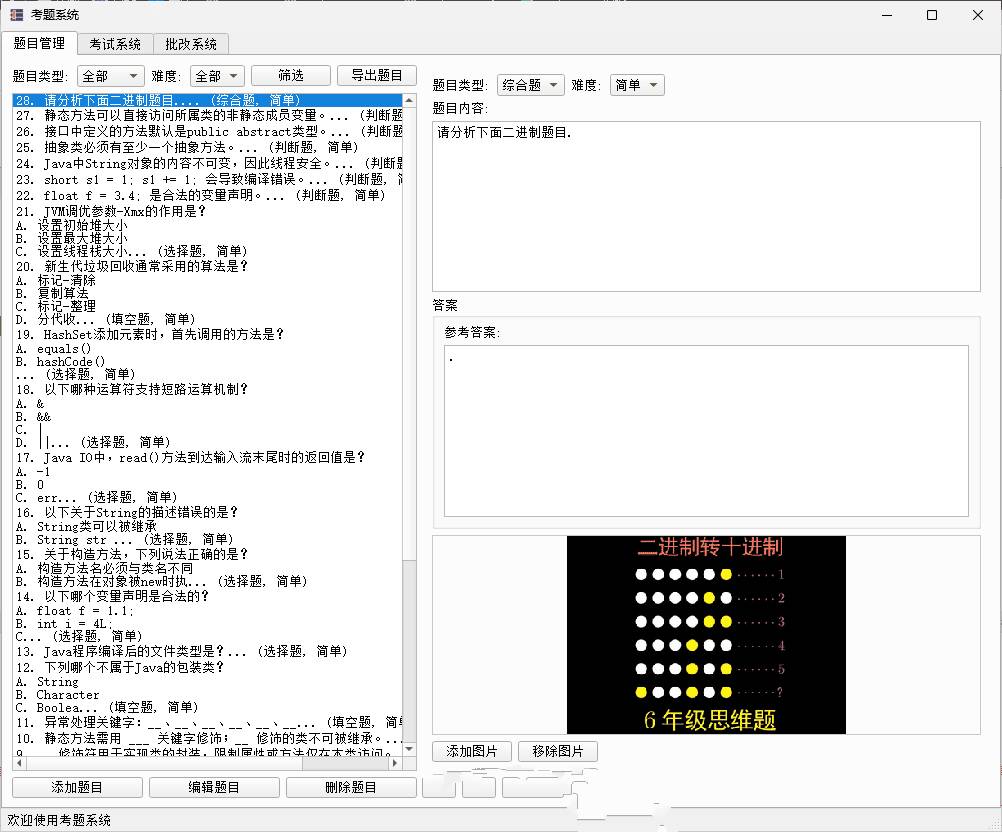Expand the 综合题 type dropdown
Image resolution: width=1002 pixels, height=832 pixels.
(530, 86)
